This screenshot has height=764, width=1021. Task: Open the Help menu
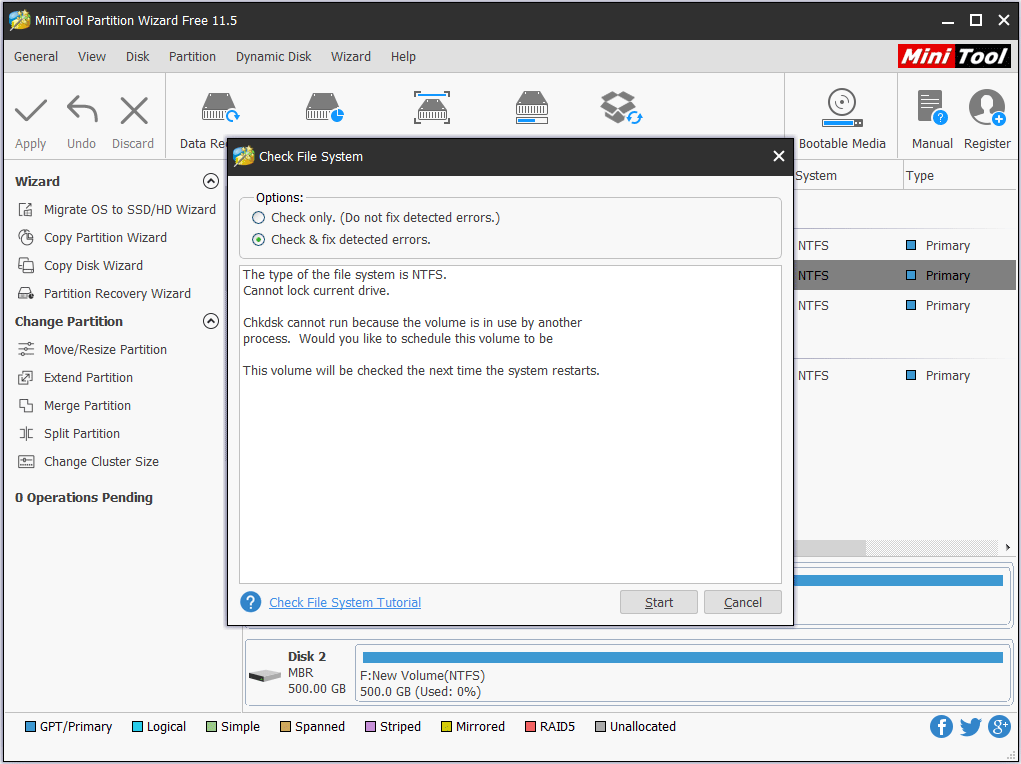pyautogui.click(x=403, y=57)
